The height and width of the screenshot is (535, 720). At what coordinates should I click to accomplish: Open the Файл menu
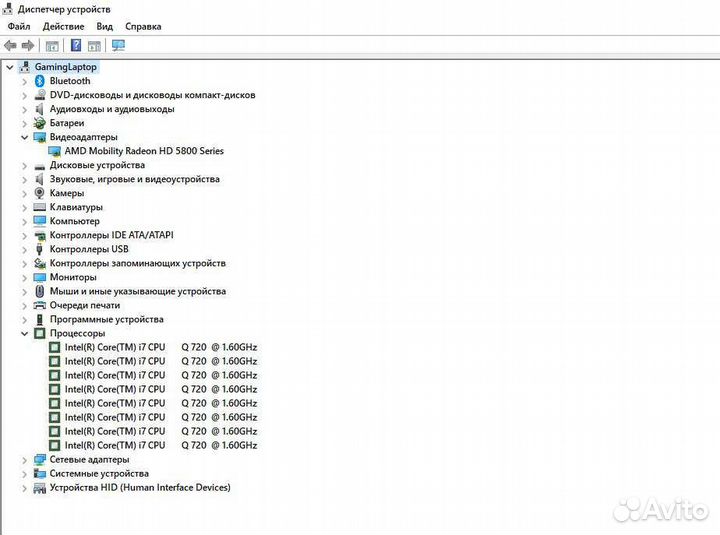coord(19,26)
